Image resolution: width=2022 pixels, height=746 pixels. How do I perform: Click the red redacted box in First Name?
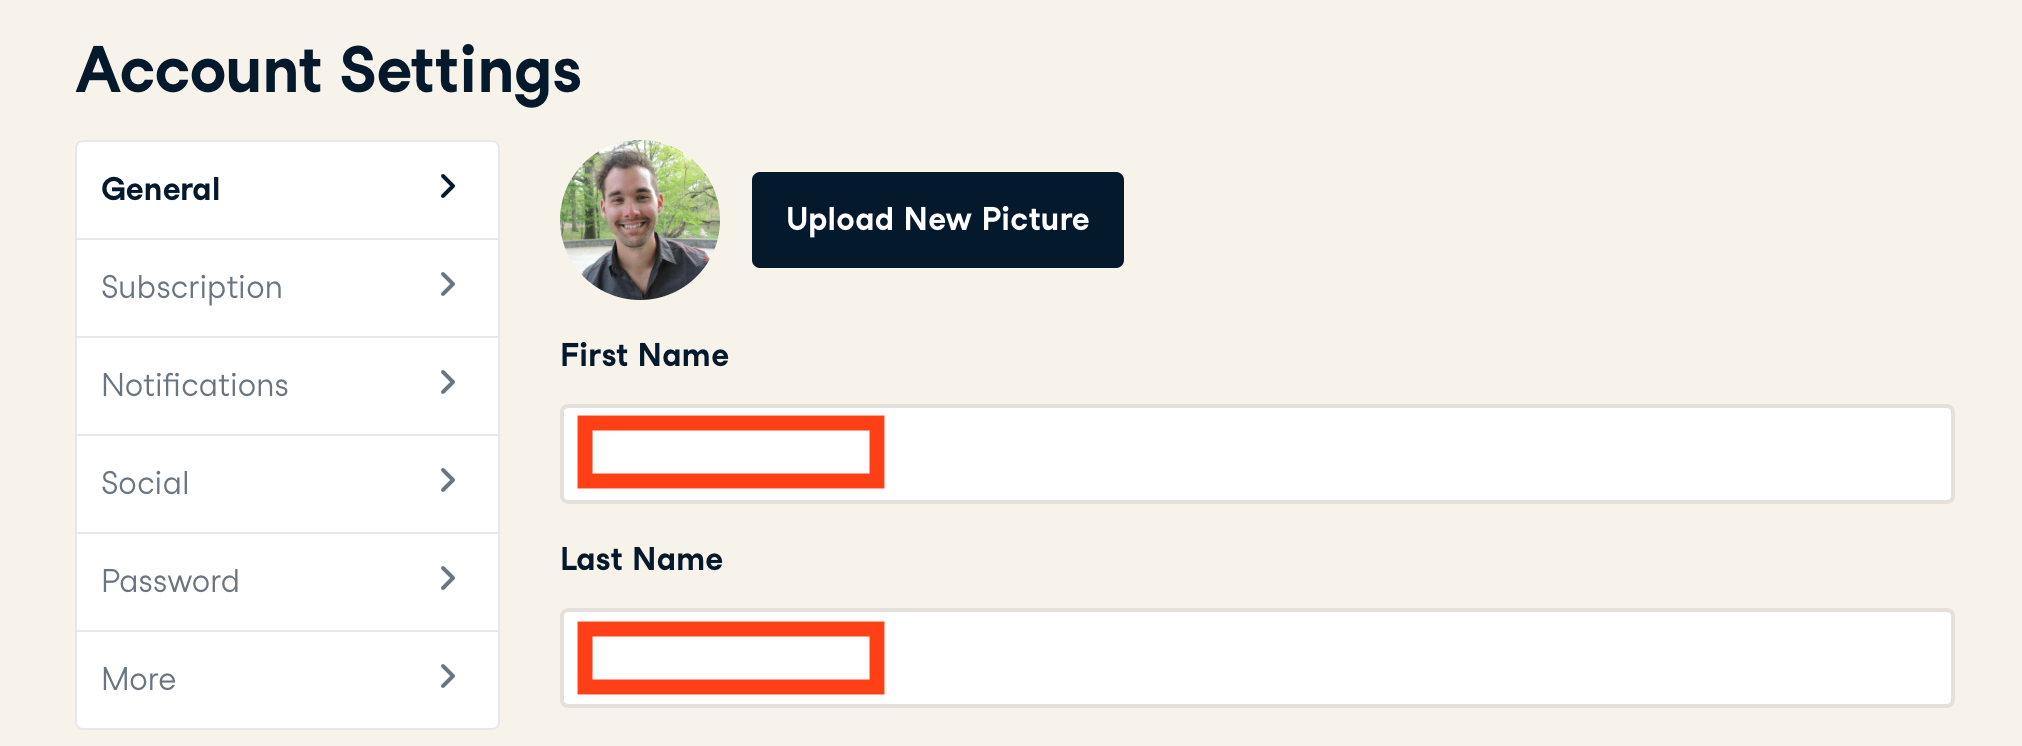click(x=731, y=452)
